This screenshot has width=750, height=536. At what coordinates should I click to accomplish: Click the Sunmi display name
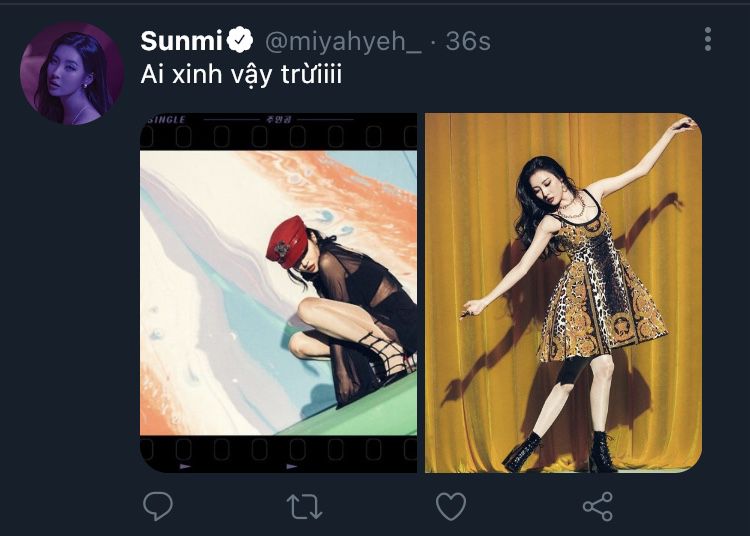182,41
